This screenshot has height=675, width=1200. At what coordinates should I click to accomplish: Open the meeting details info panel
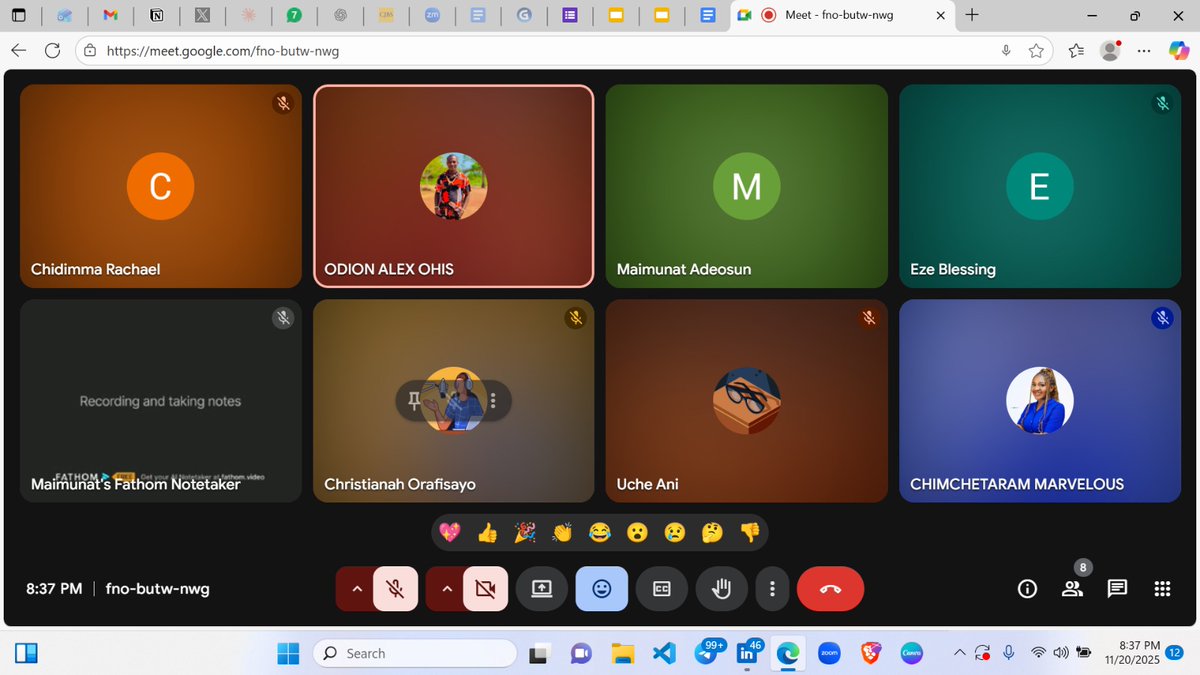coord(1027,589)
